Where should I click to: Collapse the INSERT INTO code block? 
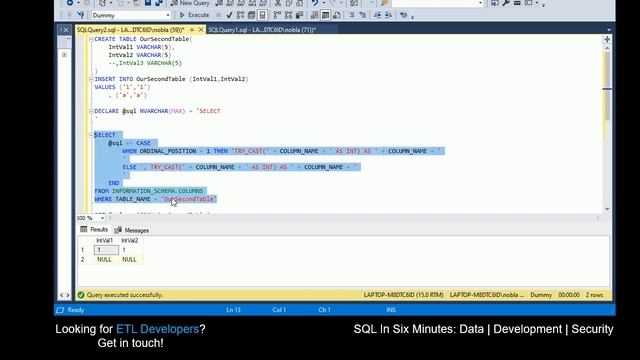pos(91,79)
